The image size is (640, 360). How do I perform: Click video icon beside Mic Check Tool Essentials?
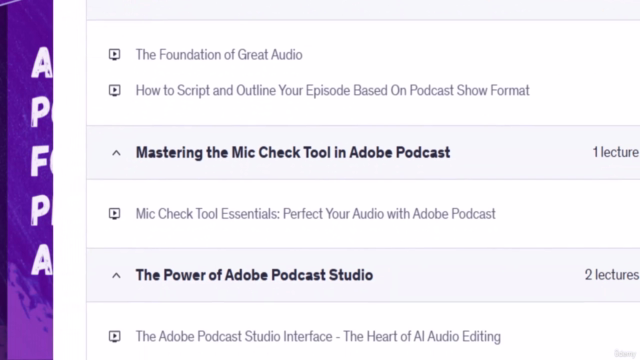[x=115, y=213]
